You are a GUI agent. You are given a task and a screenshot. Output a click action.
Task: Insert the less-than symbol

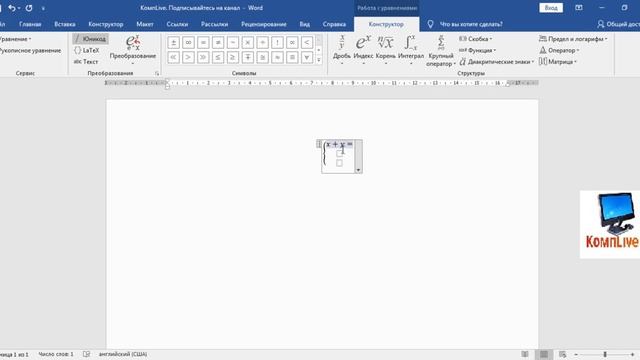click(307, 42)
